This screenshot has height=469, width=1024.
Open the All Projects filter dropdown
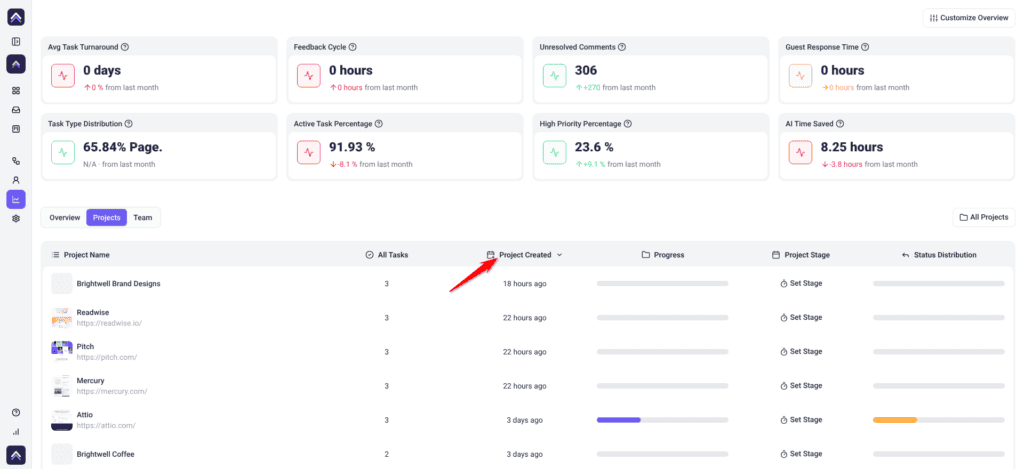(984, 217)
